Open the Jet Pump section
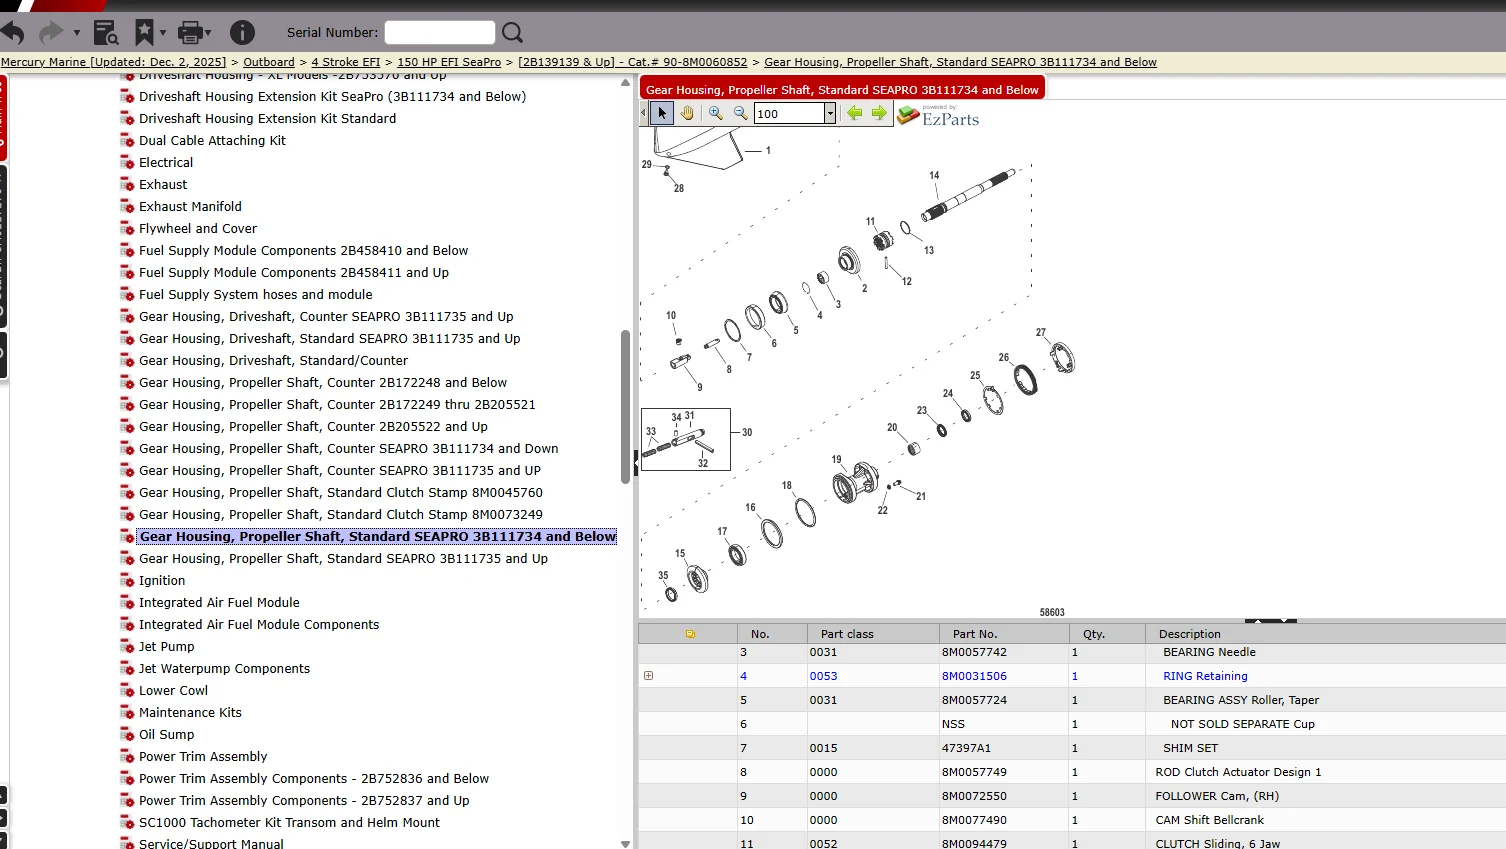The height and width of the screenshot is (849, 1506). pyautogui.click(x=166, y=646)
